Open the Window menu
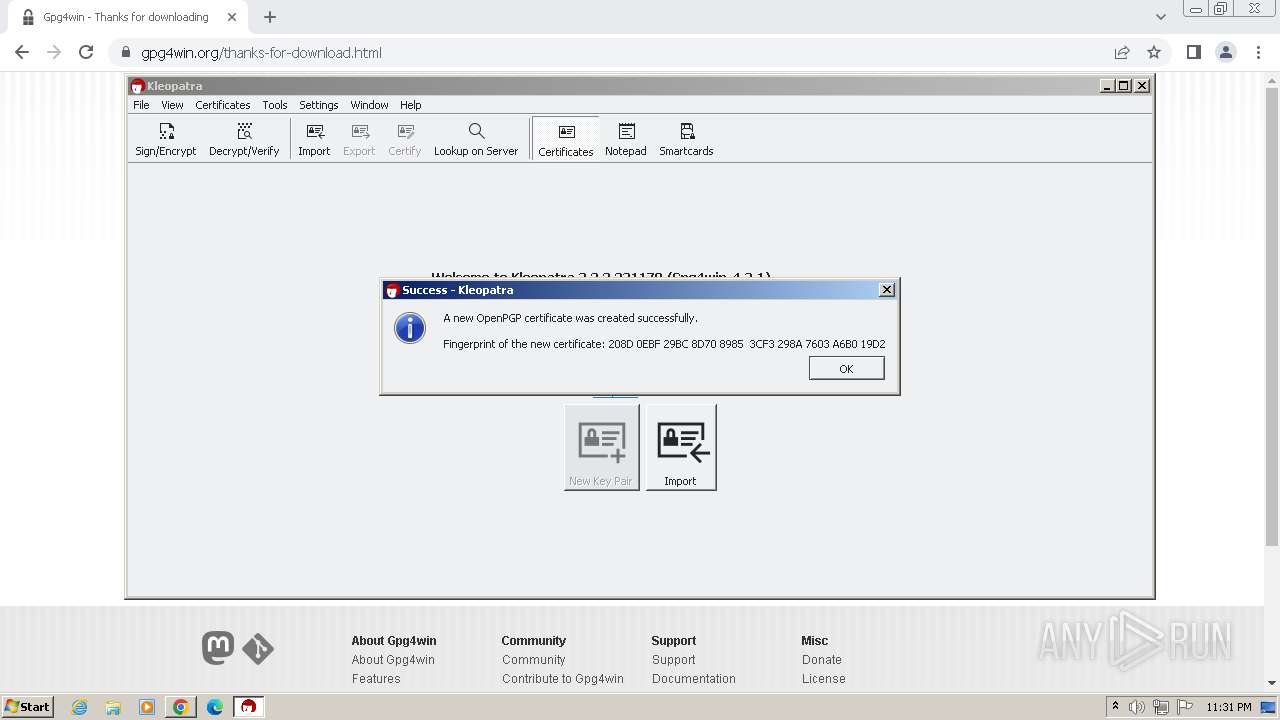This screenshot has width=1280, height=720. coord(369,105)
